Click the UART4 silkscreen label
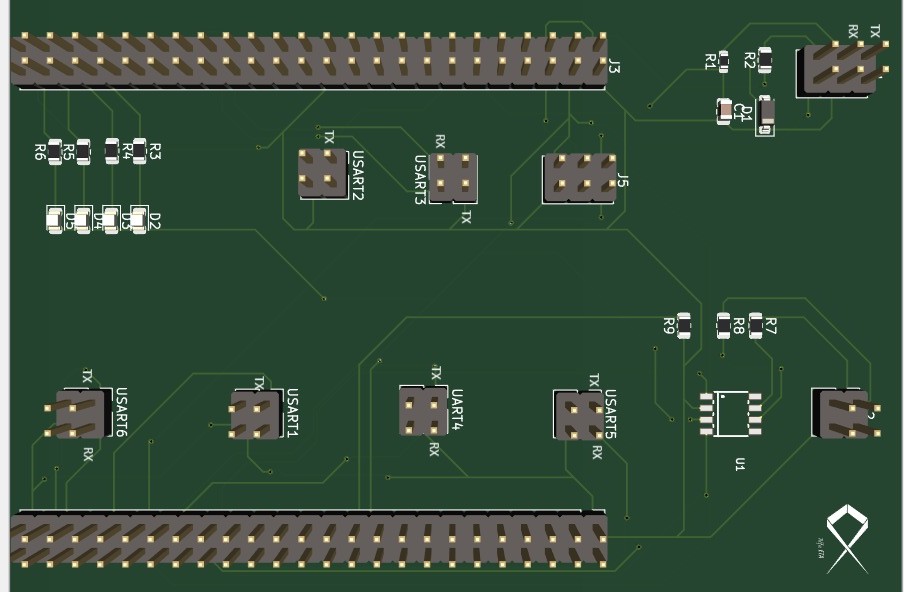Image resolution: width=904 pixels, height=592 pixels. 457,410
